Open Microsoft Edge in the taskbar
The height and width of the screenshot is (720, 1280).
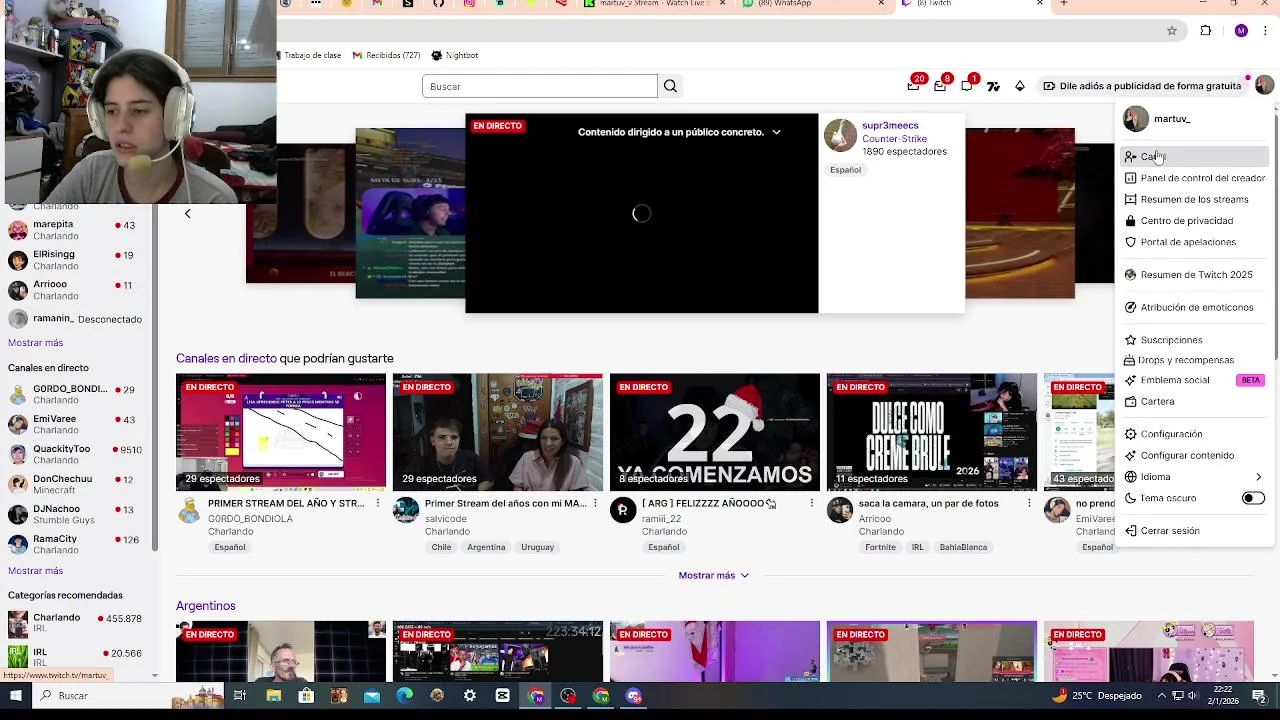(x=404, y=696)
